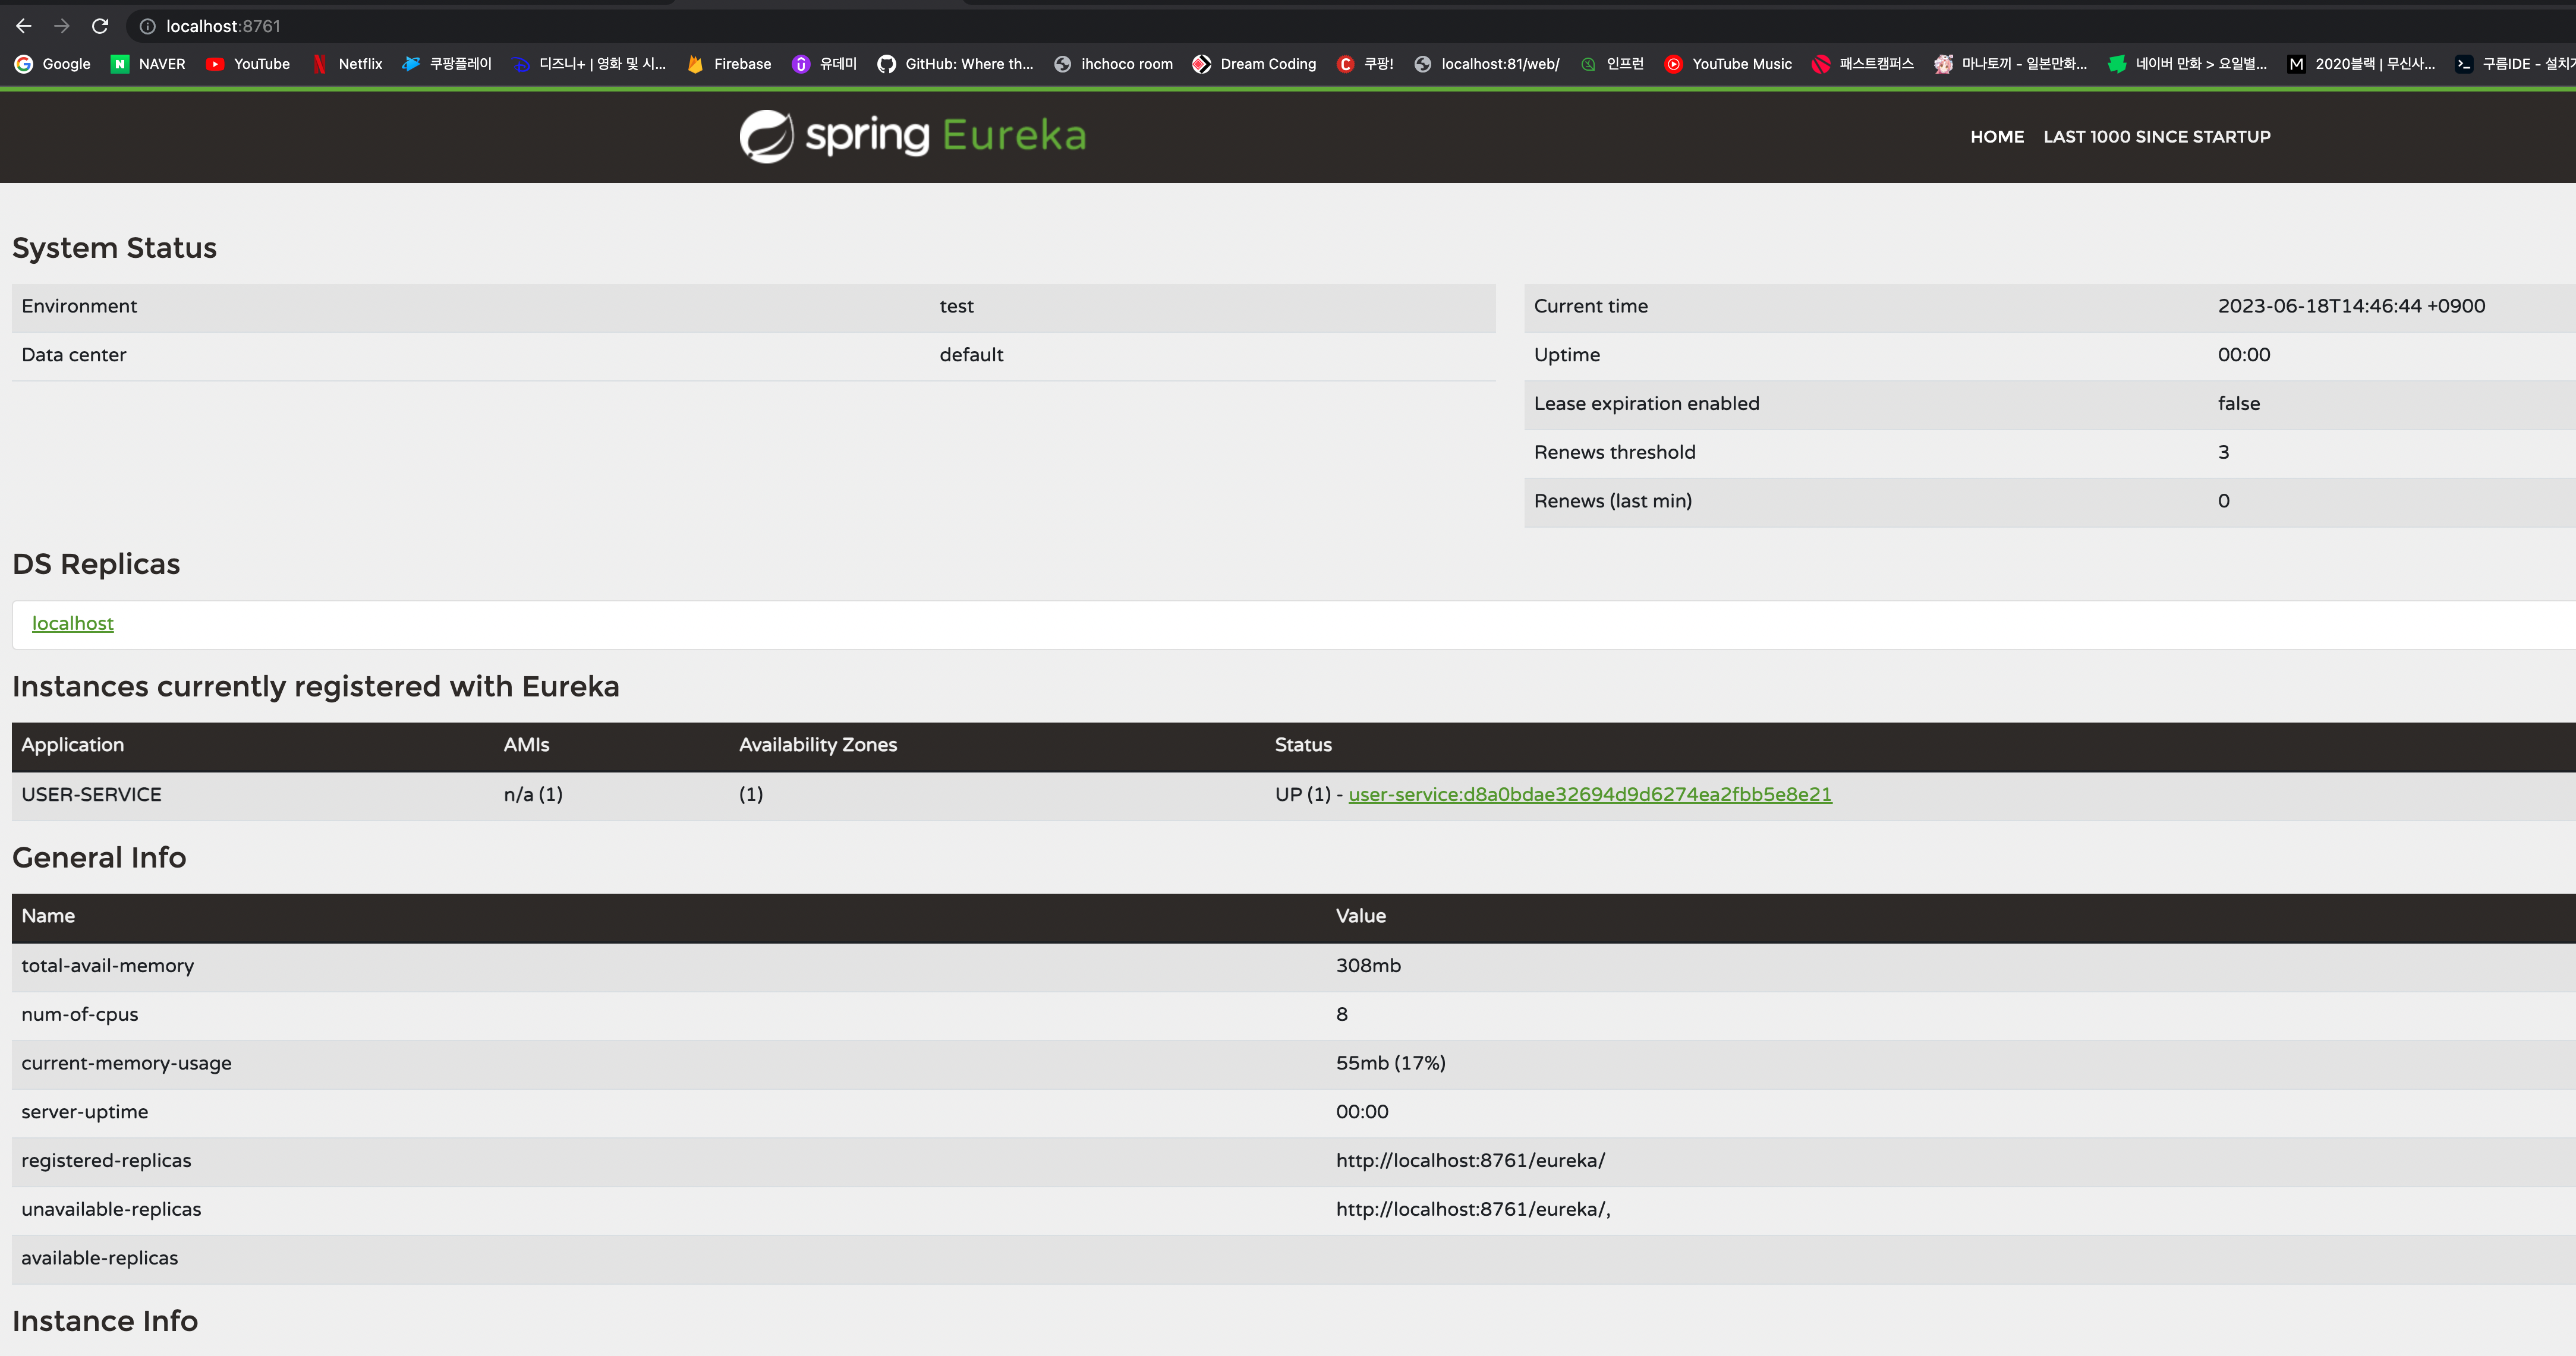Open the GitHub bookmark
Viewport: 2576px width, 1356px height.
click(955, 64)
